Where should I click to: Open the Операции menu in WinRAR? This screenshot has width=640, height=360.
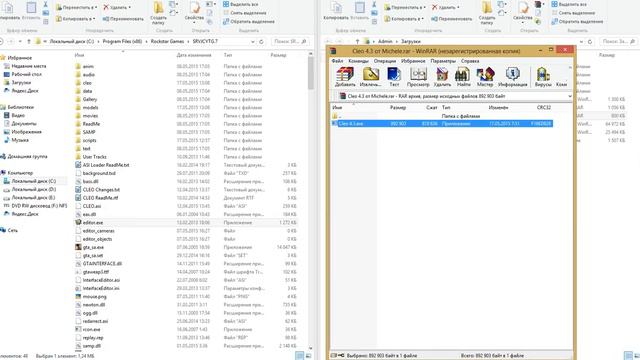[x=385, y=61]
